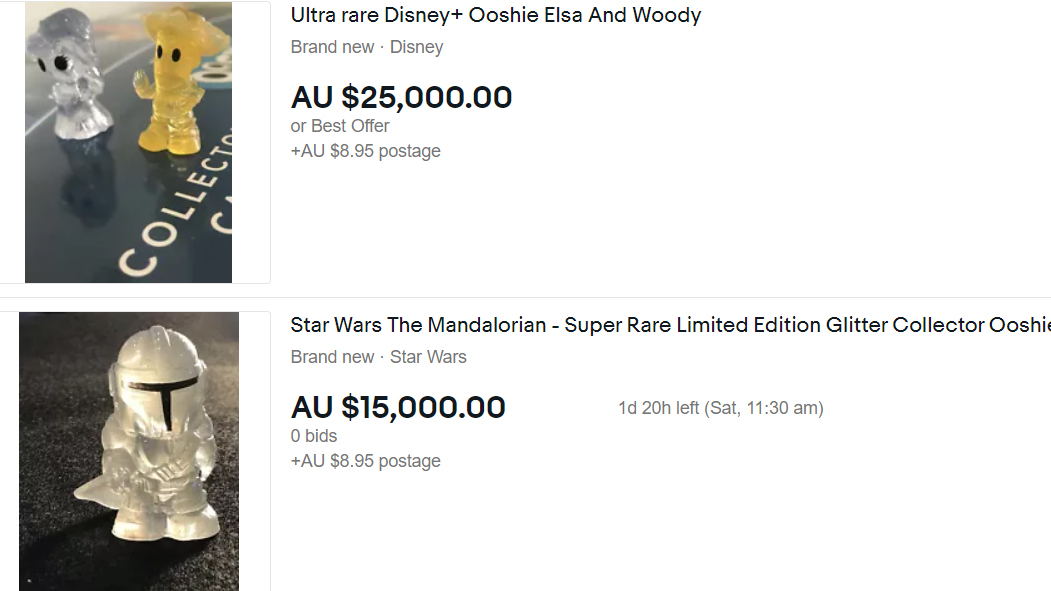Select the Star Wars brand label

(x=428, y=357)
